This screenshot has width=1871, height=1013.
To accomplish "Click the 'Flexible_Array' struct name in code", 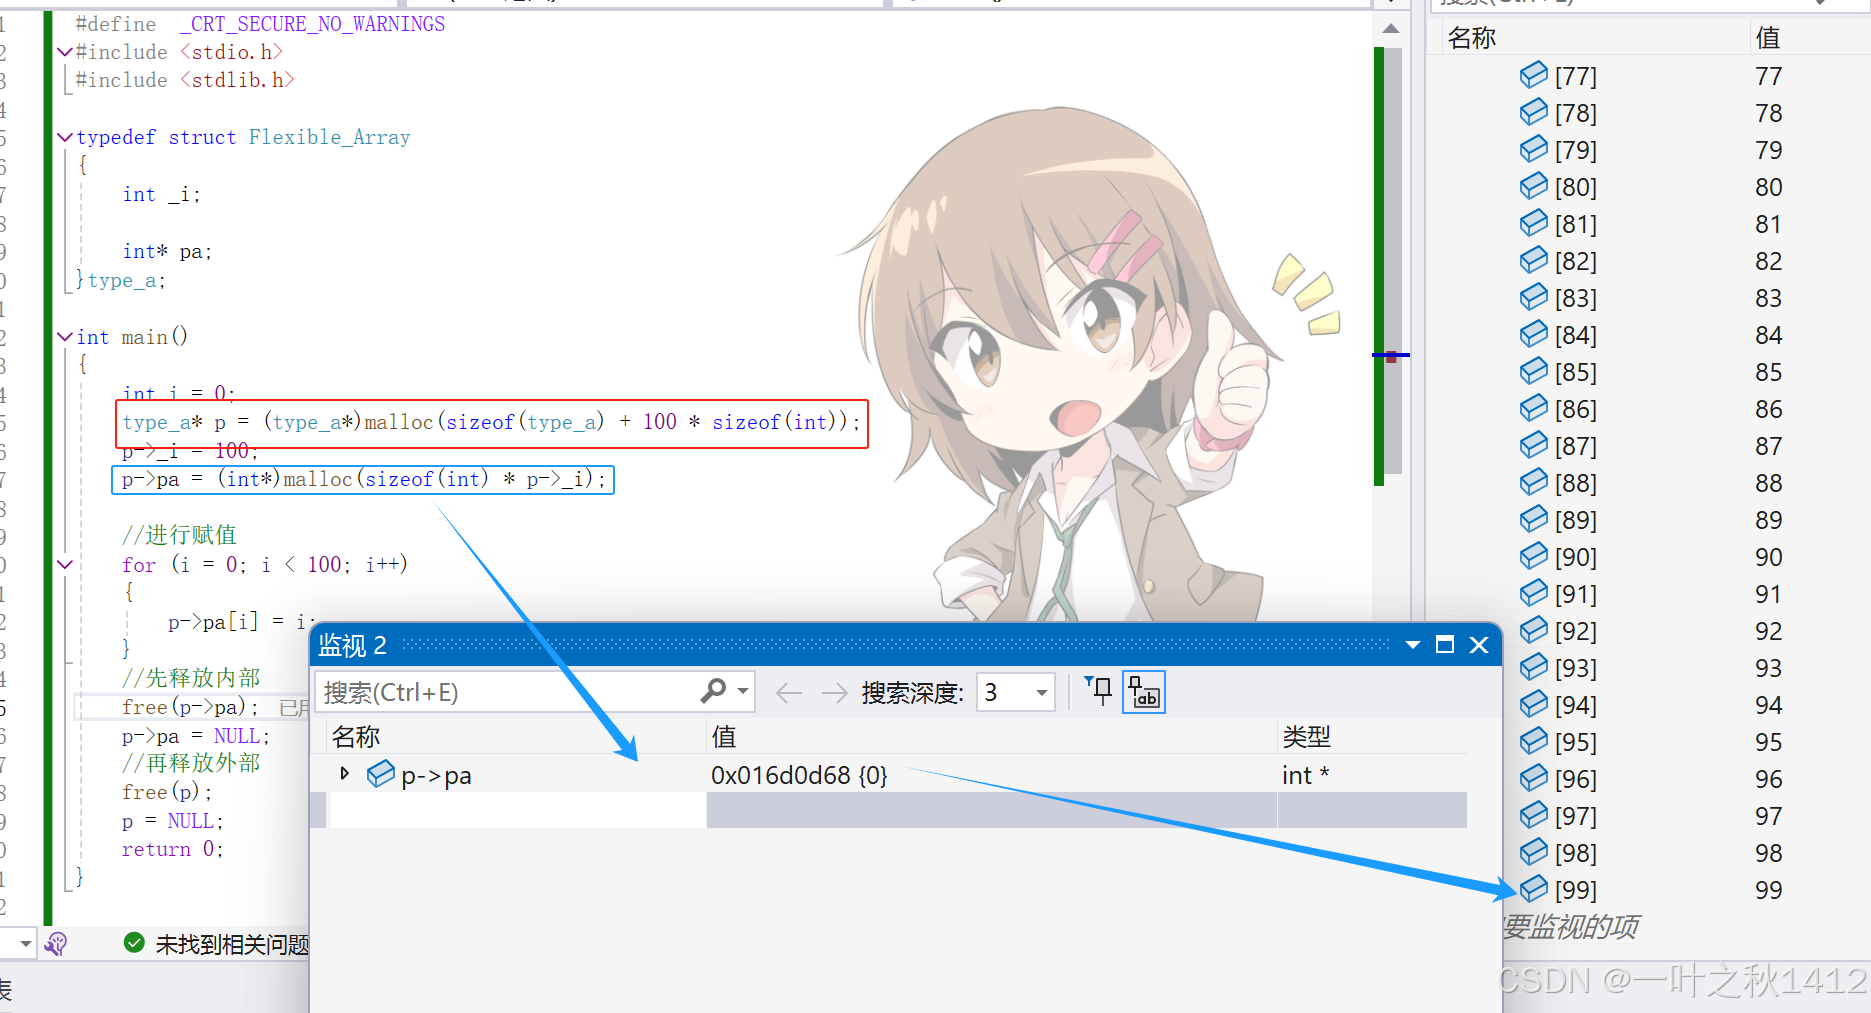I will pyautogui.click(x=329, y=137).
